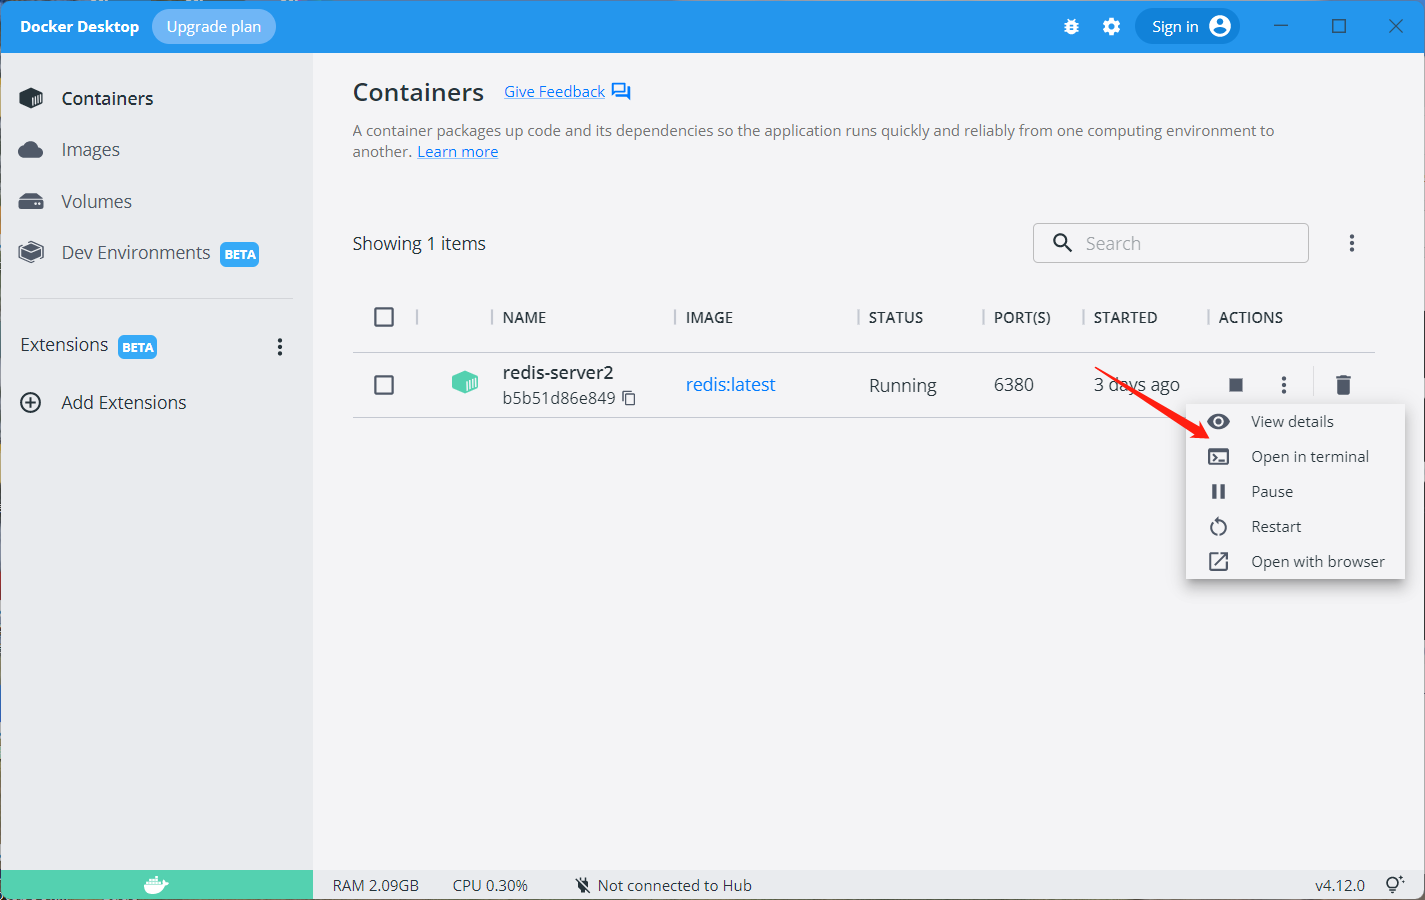Select the redis-server2 row checkbox
This screenshot has width=1425, height=900.
[384, 385]
